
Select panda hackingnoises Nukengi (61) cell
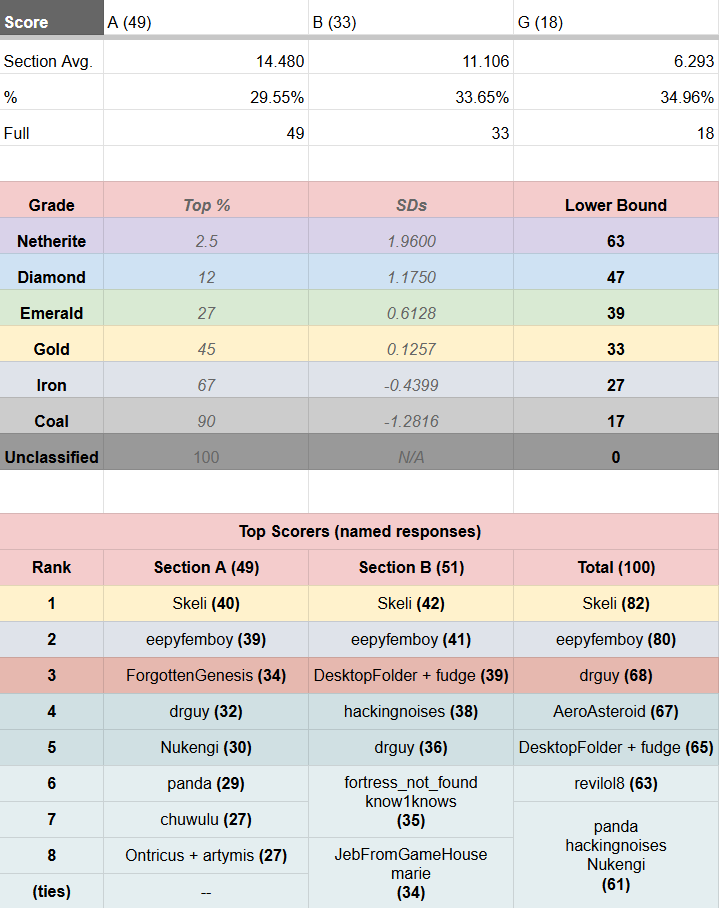click(x=616, y=855)
